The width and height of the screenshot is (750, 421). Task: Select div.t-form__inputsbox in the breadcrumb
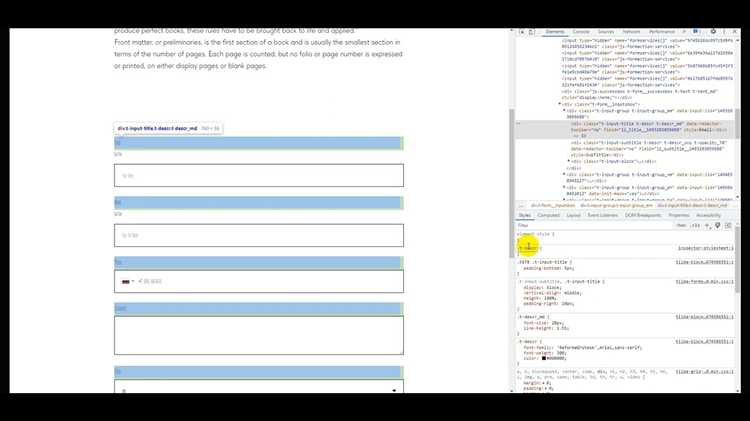tap(554, 205)
